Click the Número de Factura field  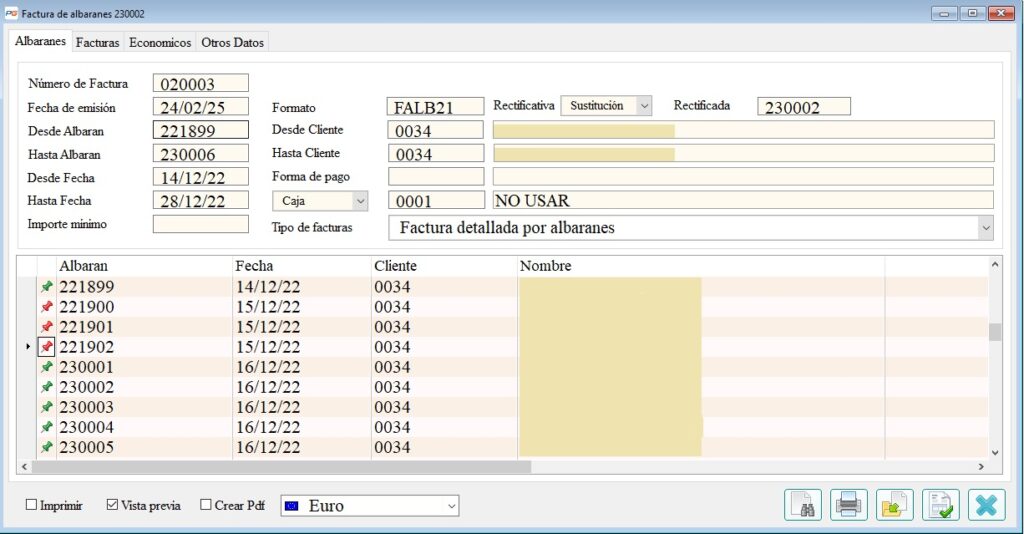coord(200,84)
